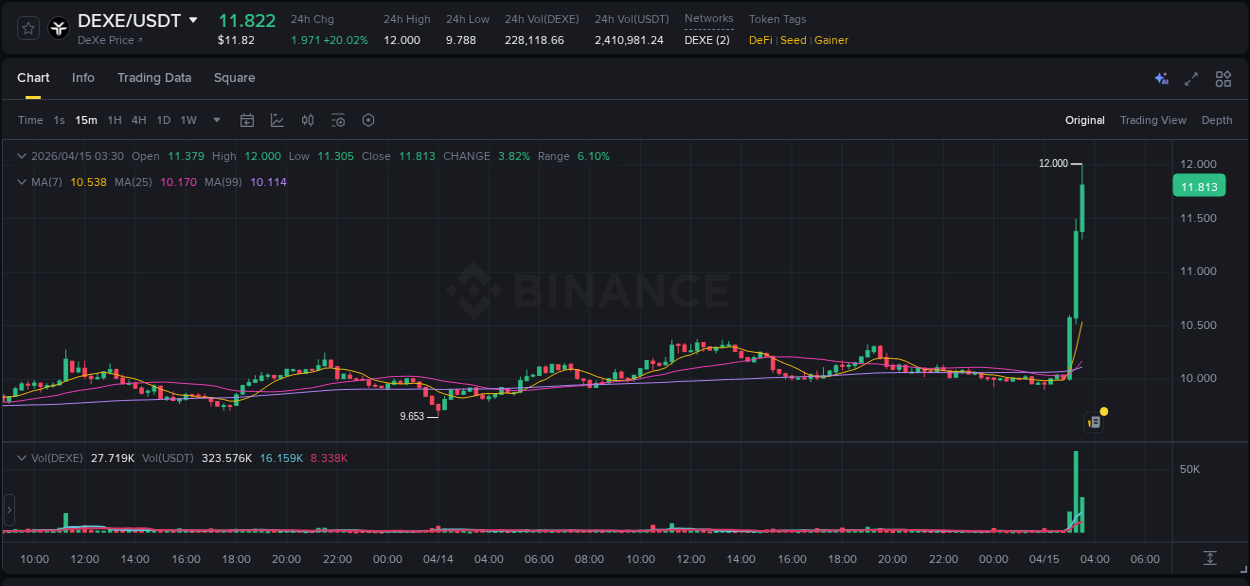The width and height of the screenshot is (1250, 586).
Task: Open the technical indicators icon
Action: click(x=338, y=120)
